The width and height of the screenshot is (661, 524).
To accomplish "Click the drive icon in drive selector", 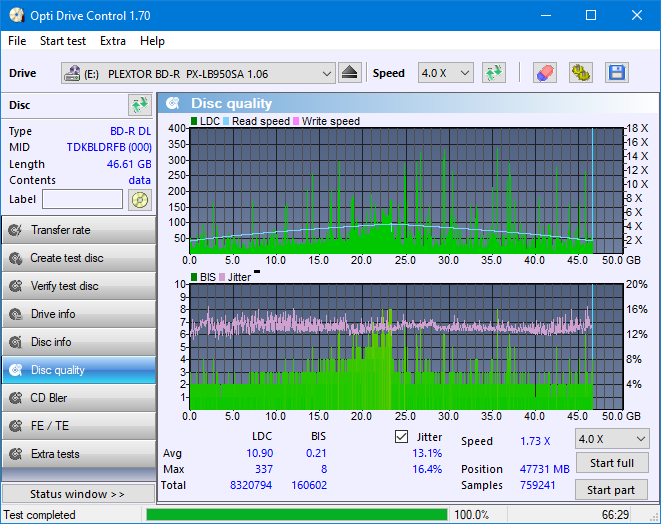I will point(72,73).
